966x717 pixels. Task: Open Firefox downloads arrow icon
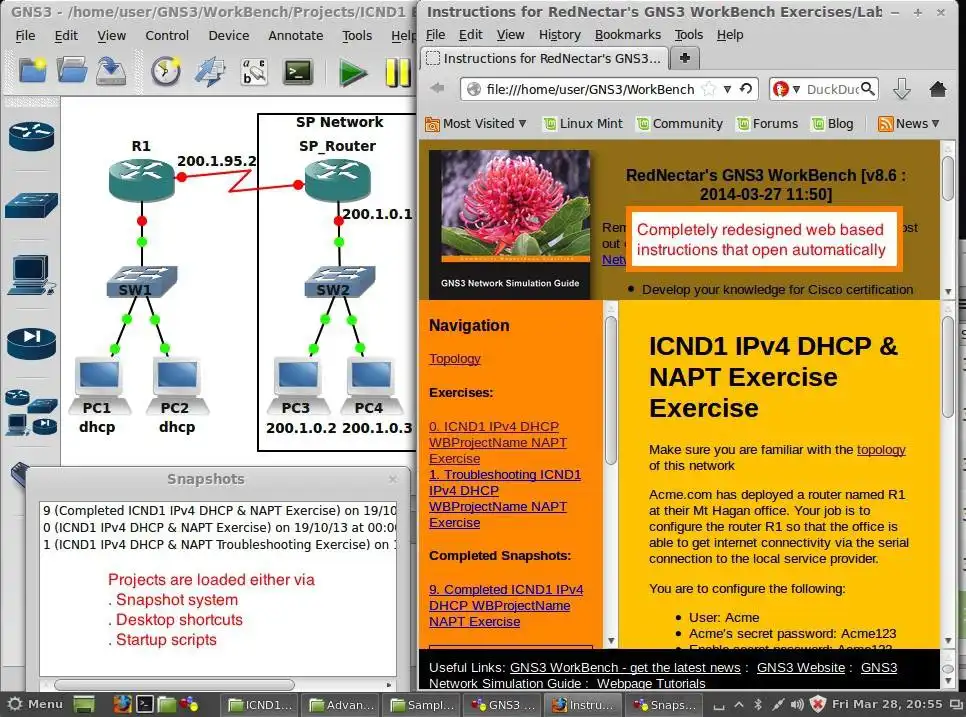pyautogui.click(x=902, y=89)
